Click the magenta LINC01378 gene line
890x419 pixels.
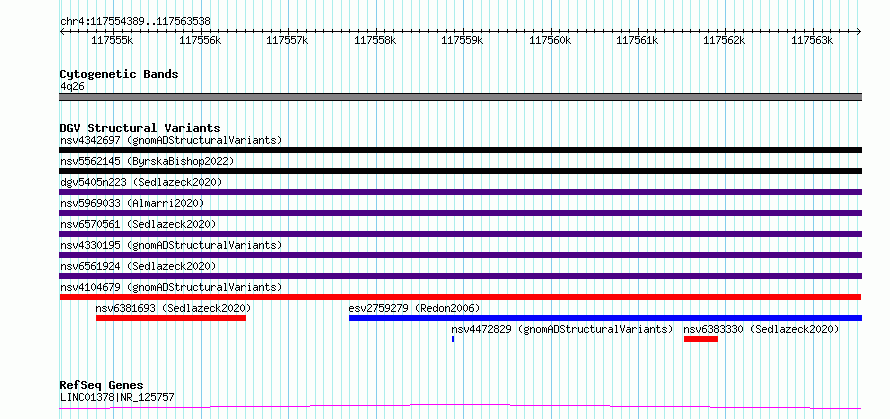[x=461, y=407]
